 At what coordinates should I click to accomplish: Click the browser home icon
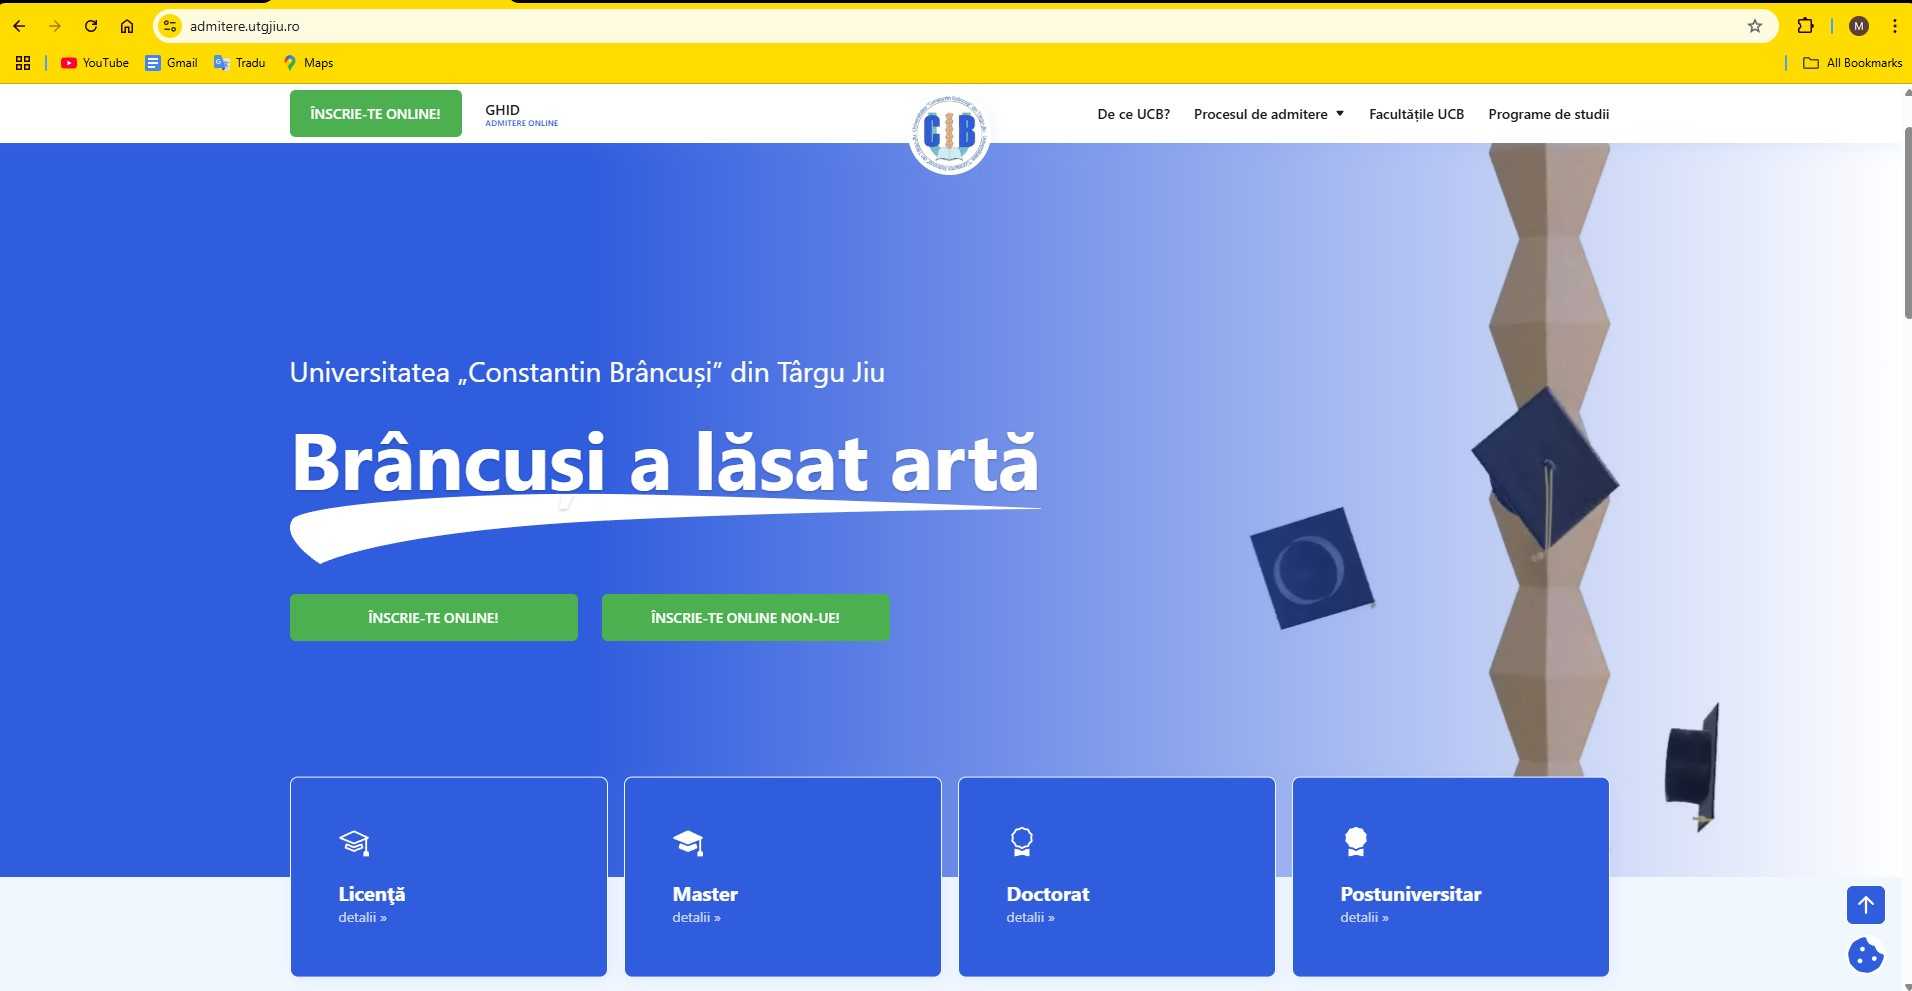127,26
